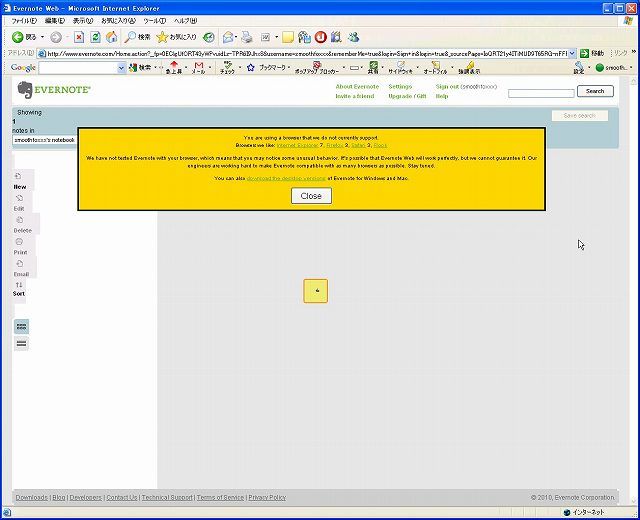
Task: Click download the desktop versions link
Action: (x=286, y=178)
